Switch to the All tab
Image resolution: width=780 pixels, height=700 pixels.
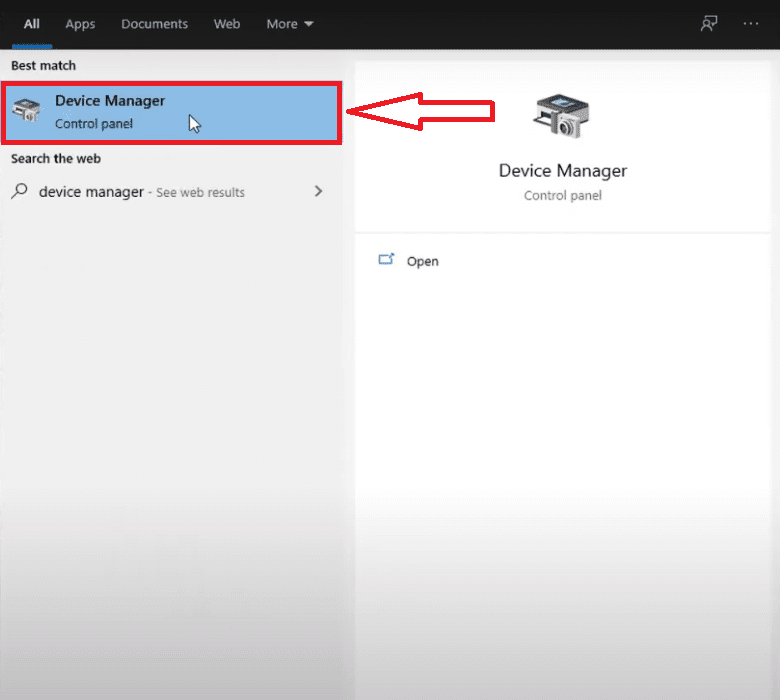coord(32,24)
